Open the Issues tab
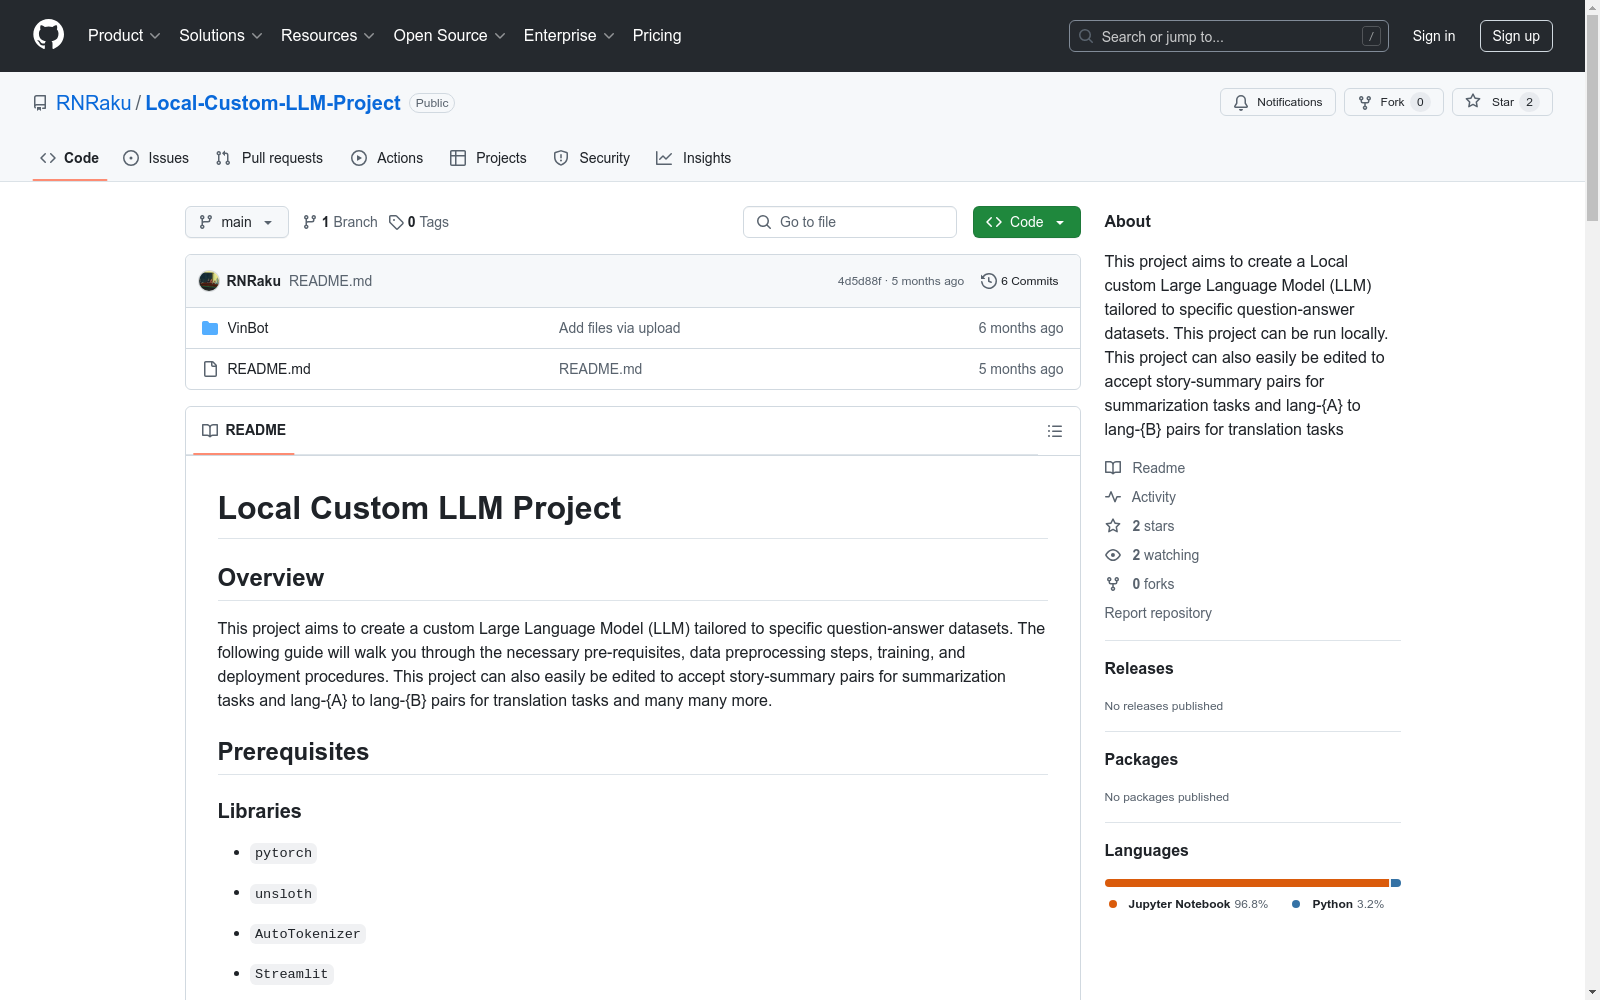Screen dimensions: 1600x1000 coord(156,158)
